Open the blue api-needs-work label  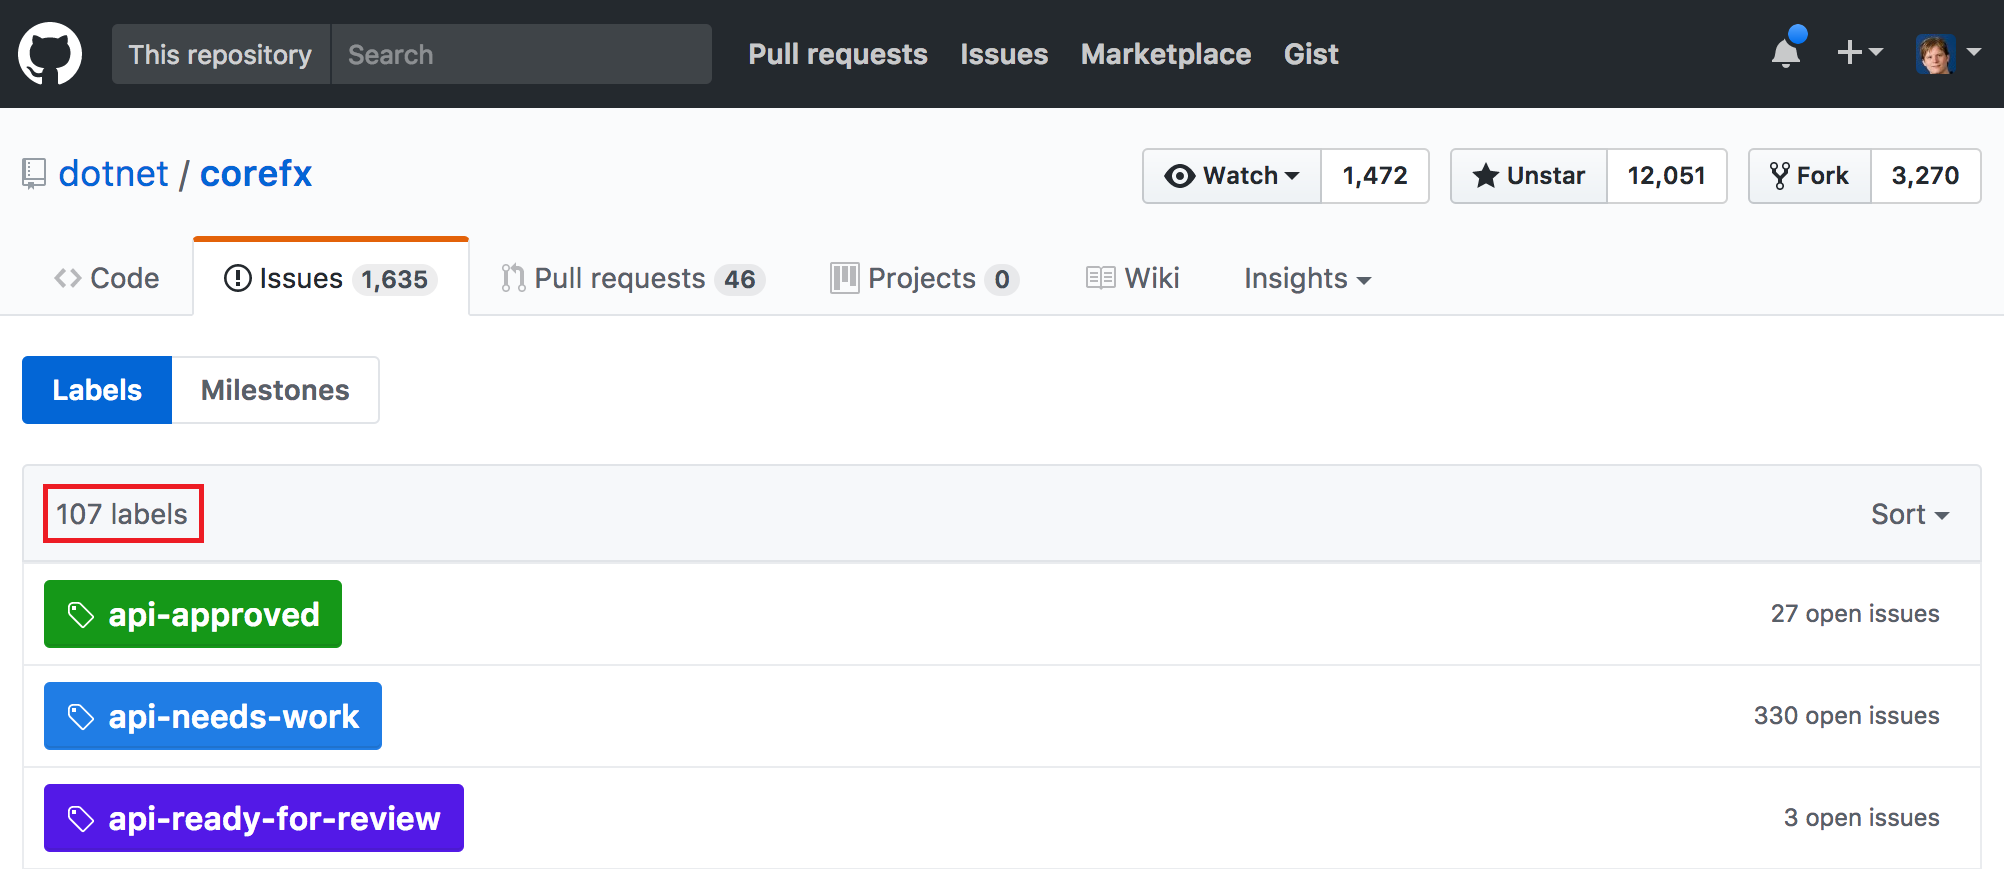[213, 716]
